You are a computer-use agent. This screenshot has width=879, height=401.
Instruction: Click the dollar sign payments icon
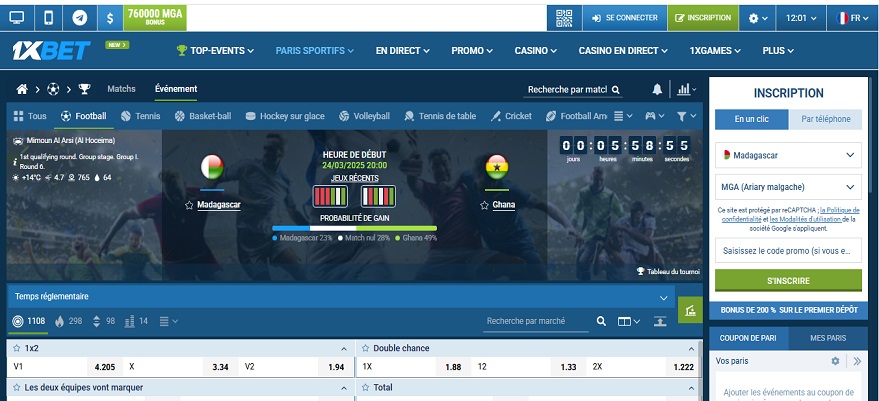tap(110, 18)
